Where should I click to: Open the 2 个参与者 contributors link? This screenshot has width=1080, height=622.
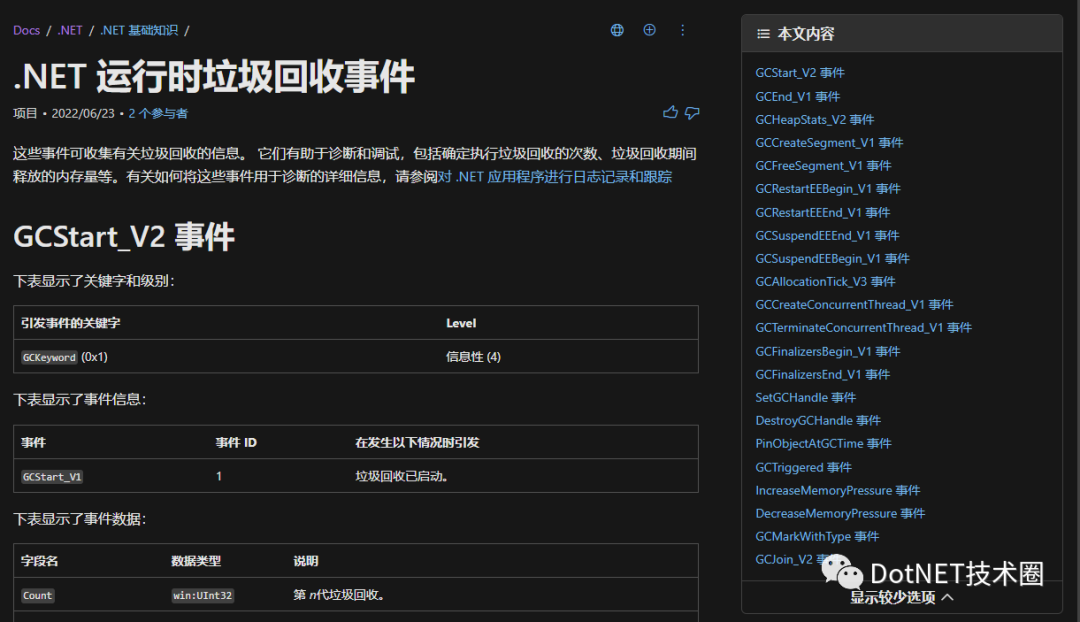[158, 114]
